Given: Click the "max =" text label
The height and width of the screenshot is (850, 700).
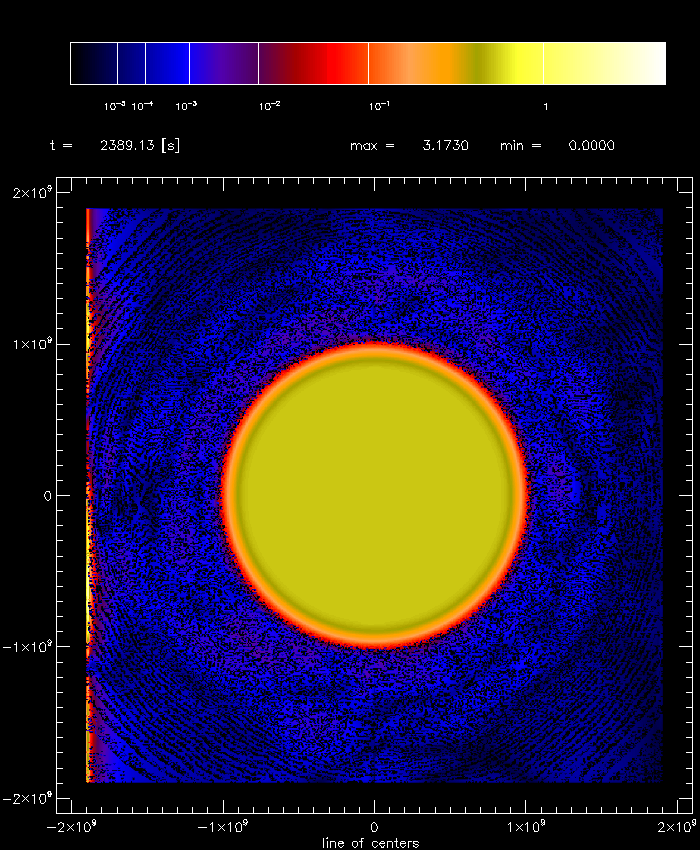Looking at the screenshot, I should [372, 146].
